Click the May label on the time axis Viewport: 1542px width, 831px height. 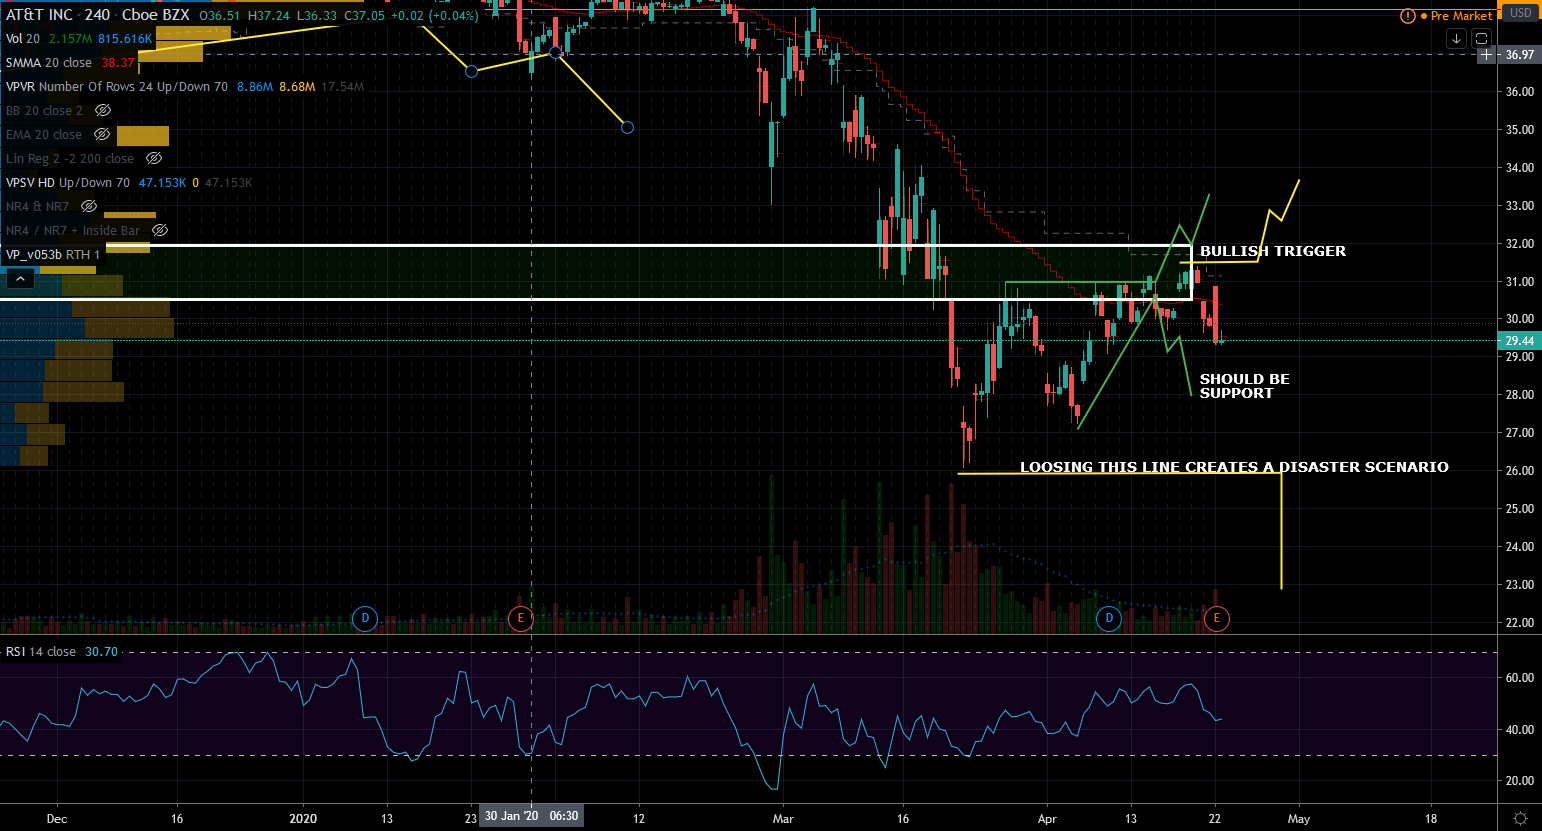pyautogui.click(x=1299, y=819)
